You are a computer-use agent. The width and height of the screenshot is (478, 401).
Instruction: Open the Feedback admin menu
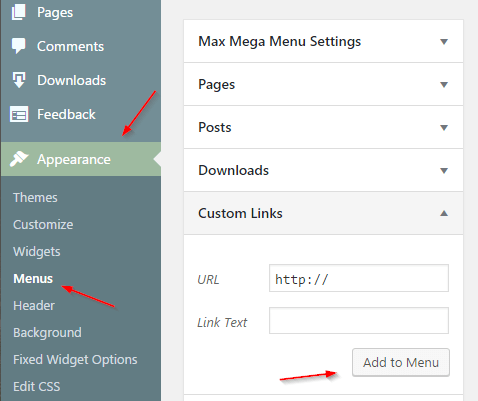(66, 114)
